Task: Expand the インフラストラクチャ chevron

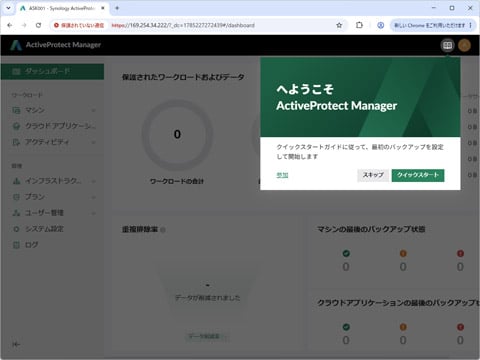Action: pyautogui.click(x=94, y=181)
